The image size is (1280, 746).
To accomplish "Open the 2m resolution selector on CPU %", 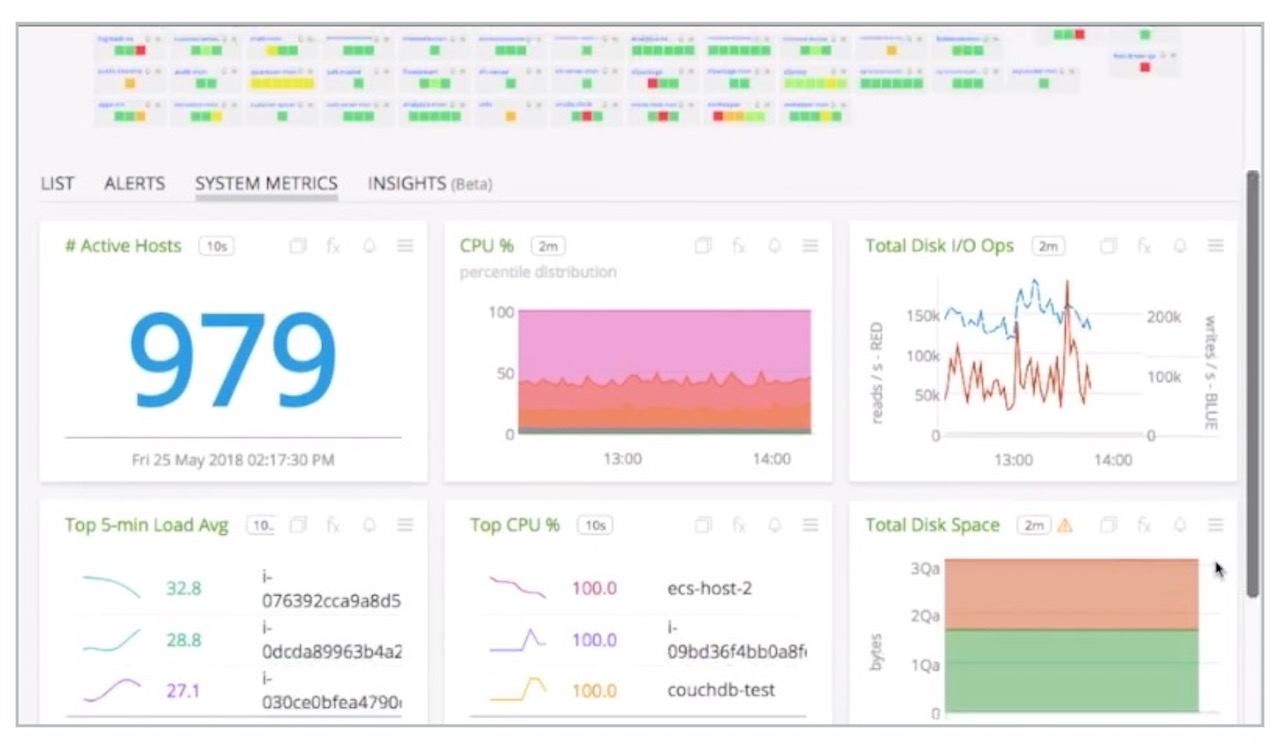I will coord(546,245).
